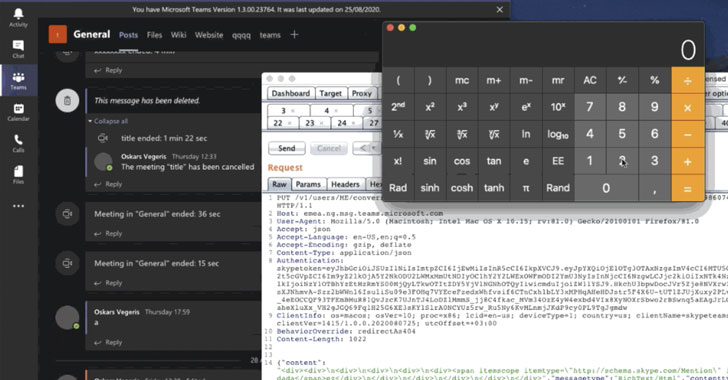Click the BehaviorOverride: redirectAs404 header line
Image resolution: width=728 pixels, height=380 pixels.
pos(346,331)
